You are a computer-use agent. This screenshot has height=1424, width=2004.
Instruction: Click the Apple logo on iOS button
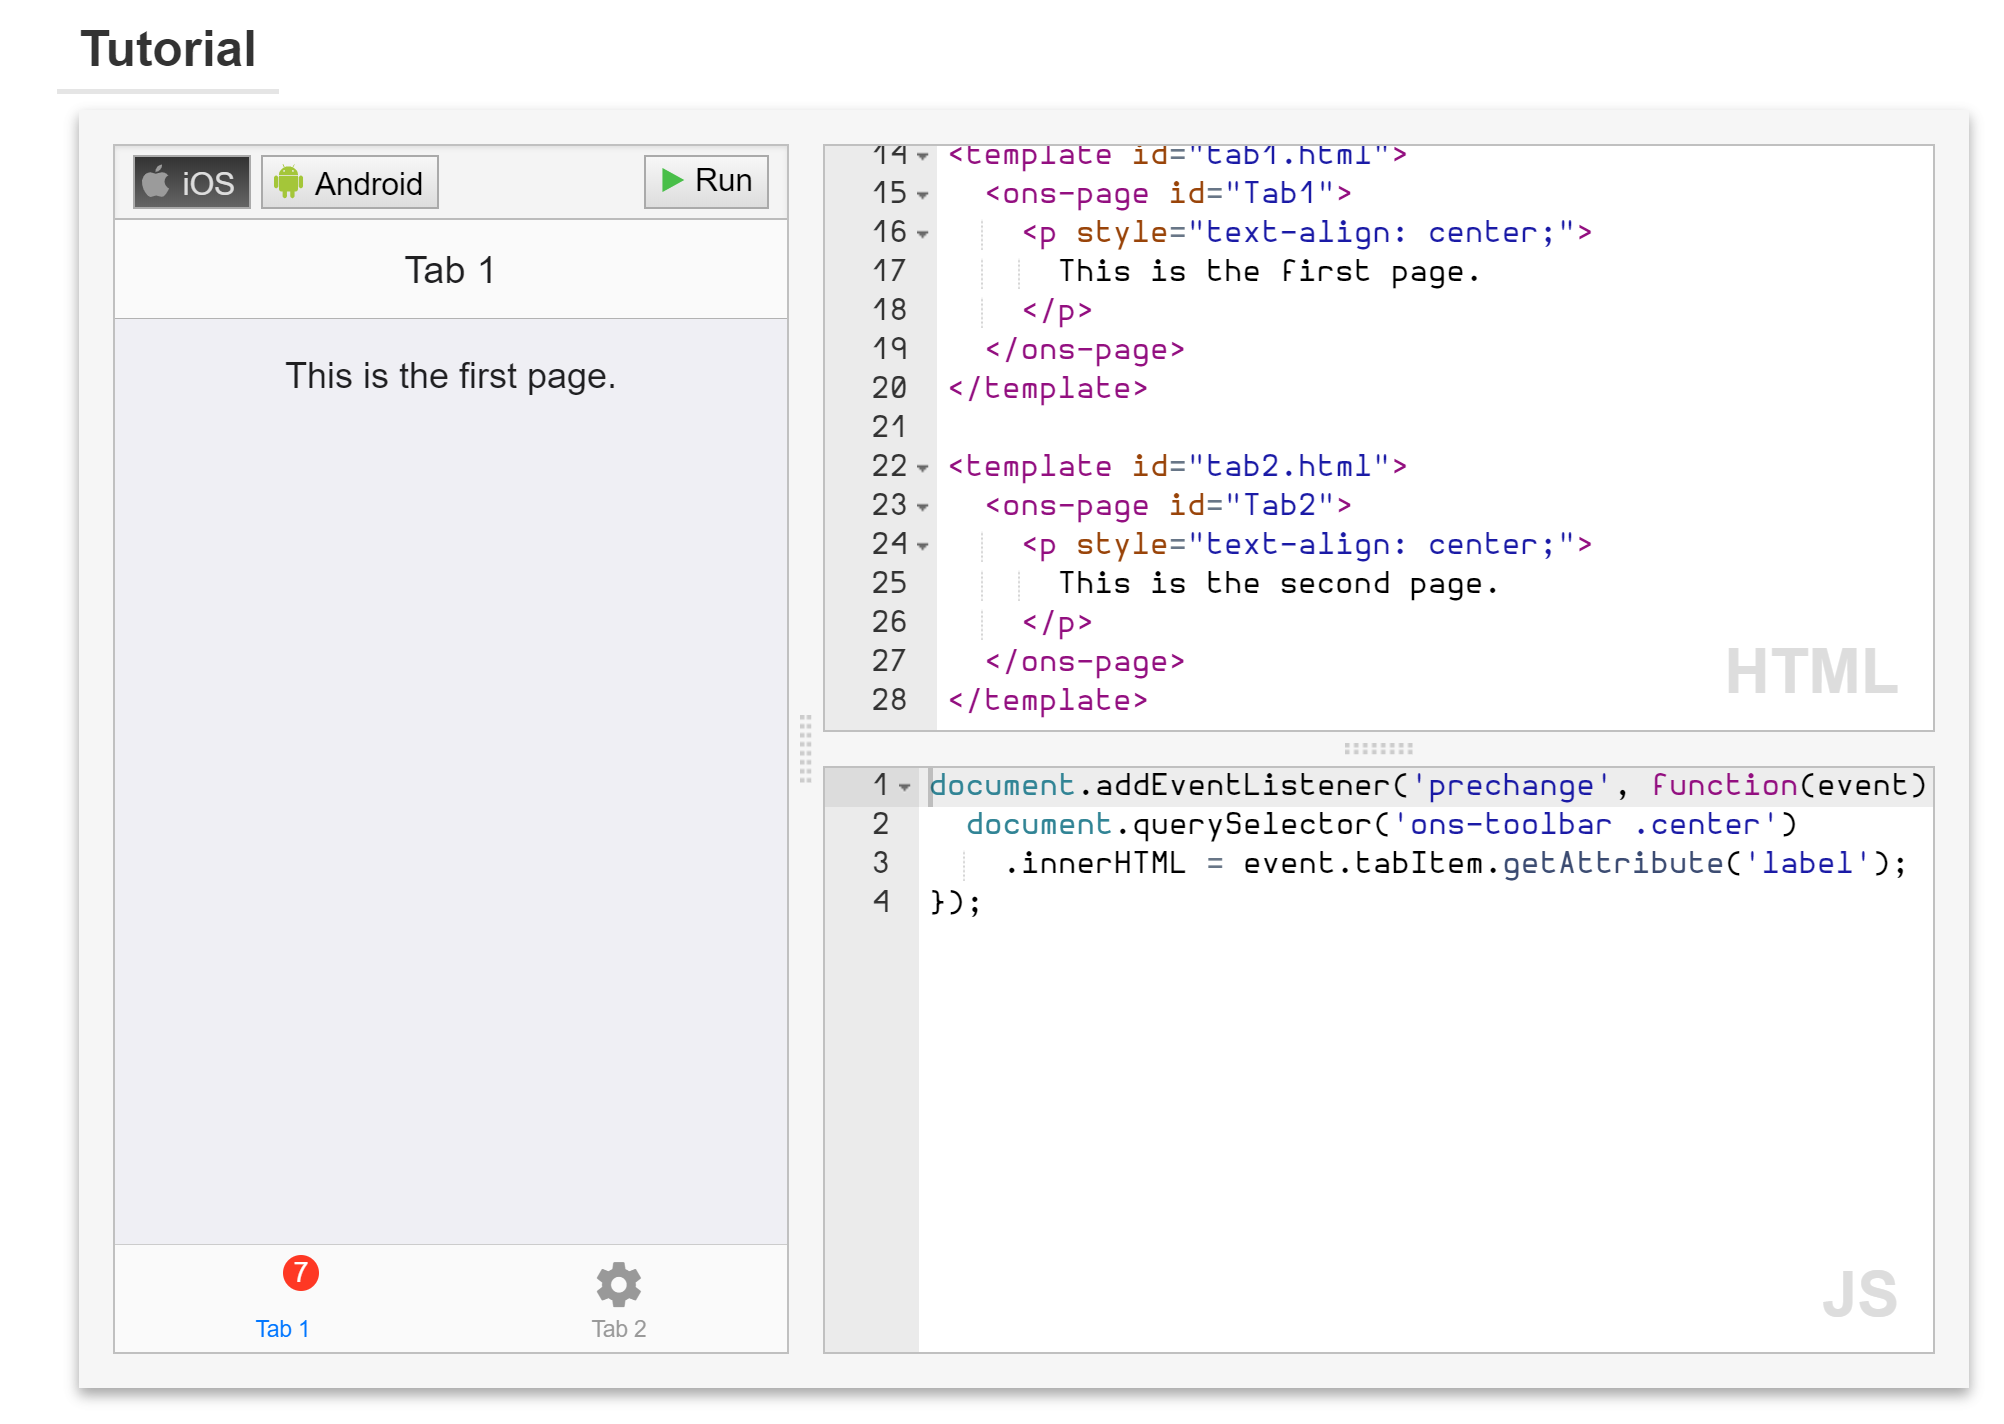click(x=155, y=182)
